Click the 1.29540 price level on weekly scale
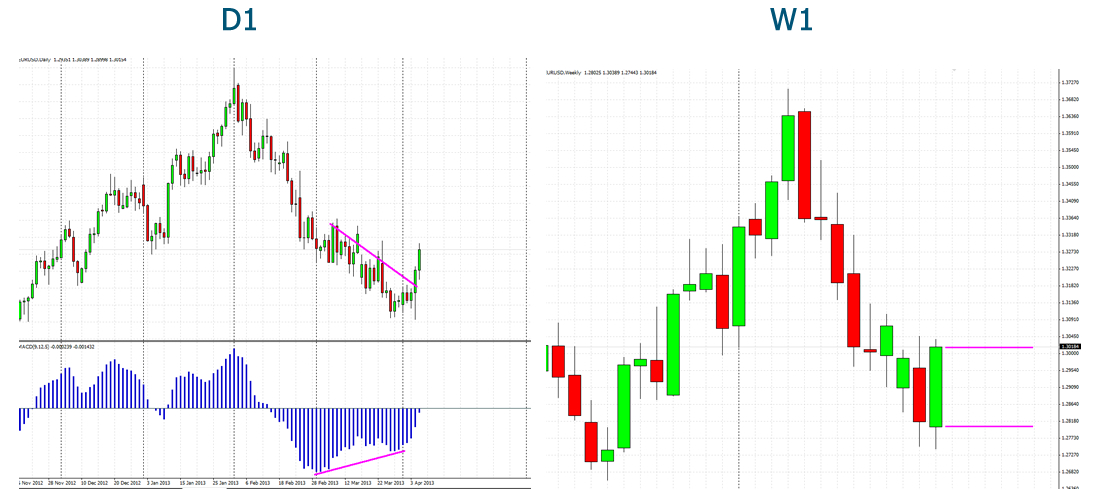 pyautogui.click(x=1071, y=370)
